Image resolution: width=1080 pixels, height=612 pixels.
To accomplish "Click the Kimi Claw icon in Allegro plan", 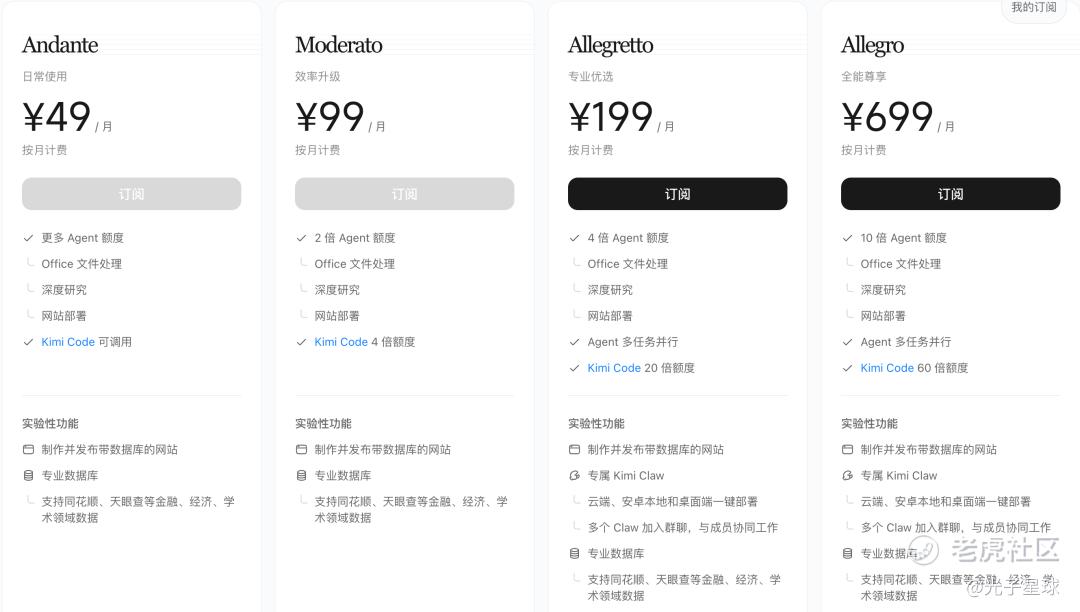I will 847,476.
